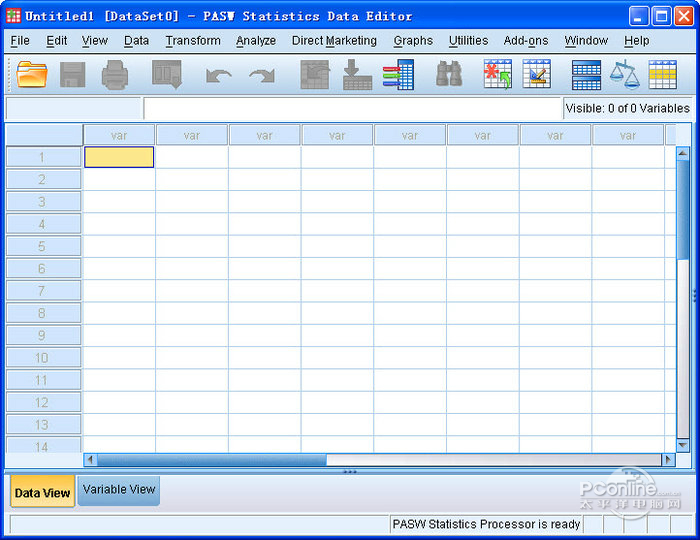Image resolution: width=700 pixels, height=540 pixels.
Task: Click the Insert Variable icon with pencil
Action: (x=537, y=74)
